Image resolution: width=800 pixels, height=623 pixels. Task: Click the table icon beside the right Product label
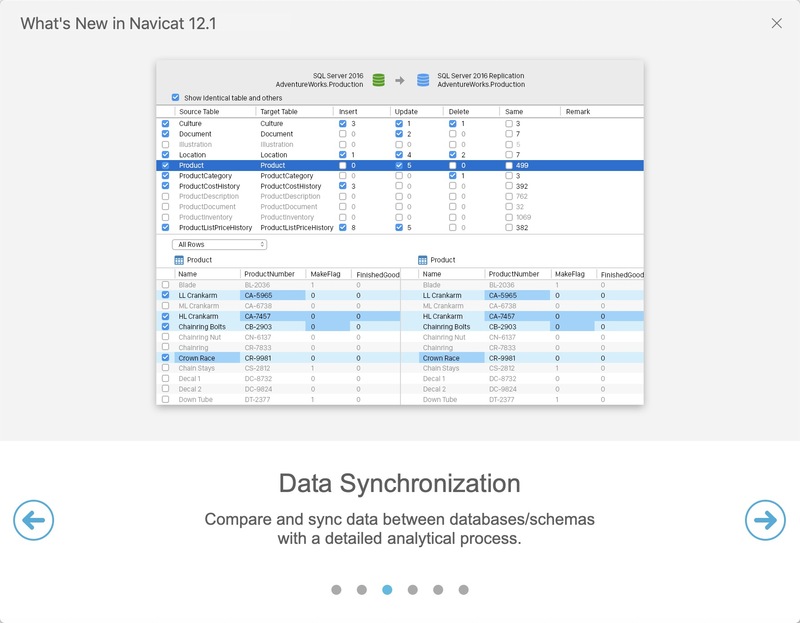coord(422,260)
